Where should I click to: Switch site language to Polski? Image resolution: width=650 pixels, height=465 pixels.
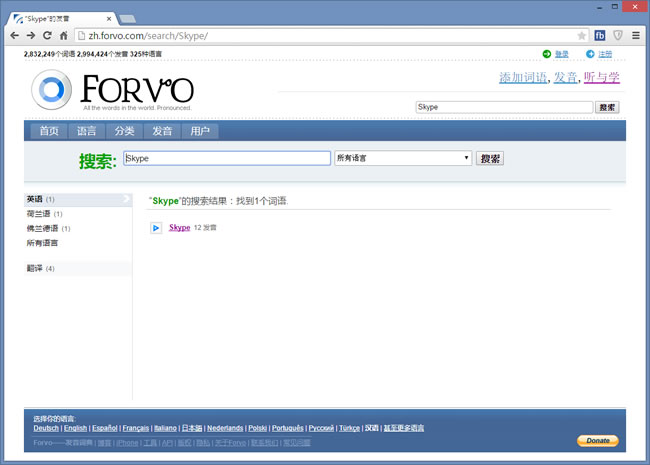[x=257, y=428]
